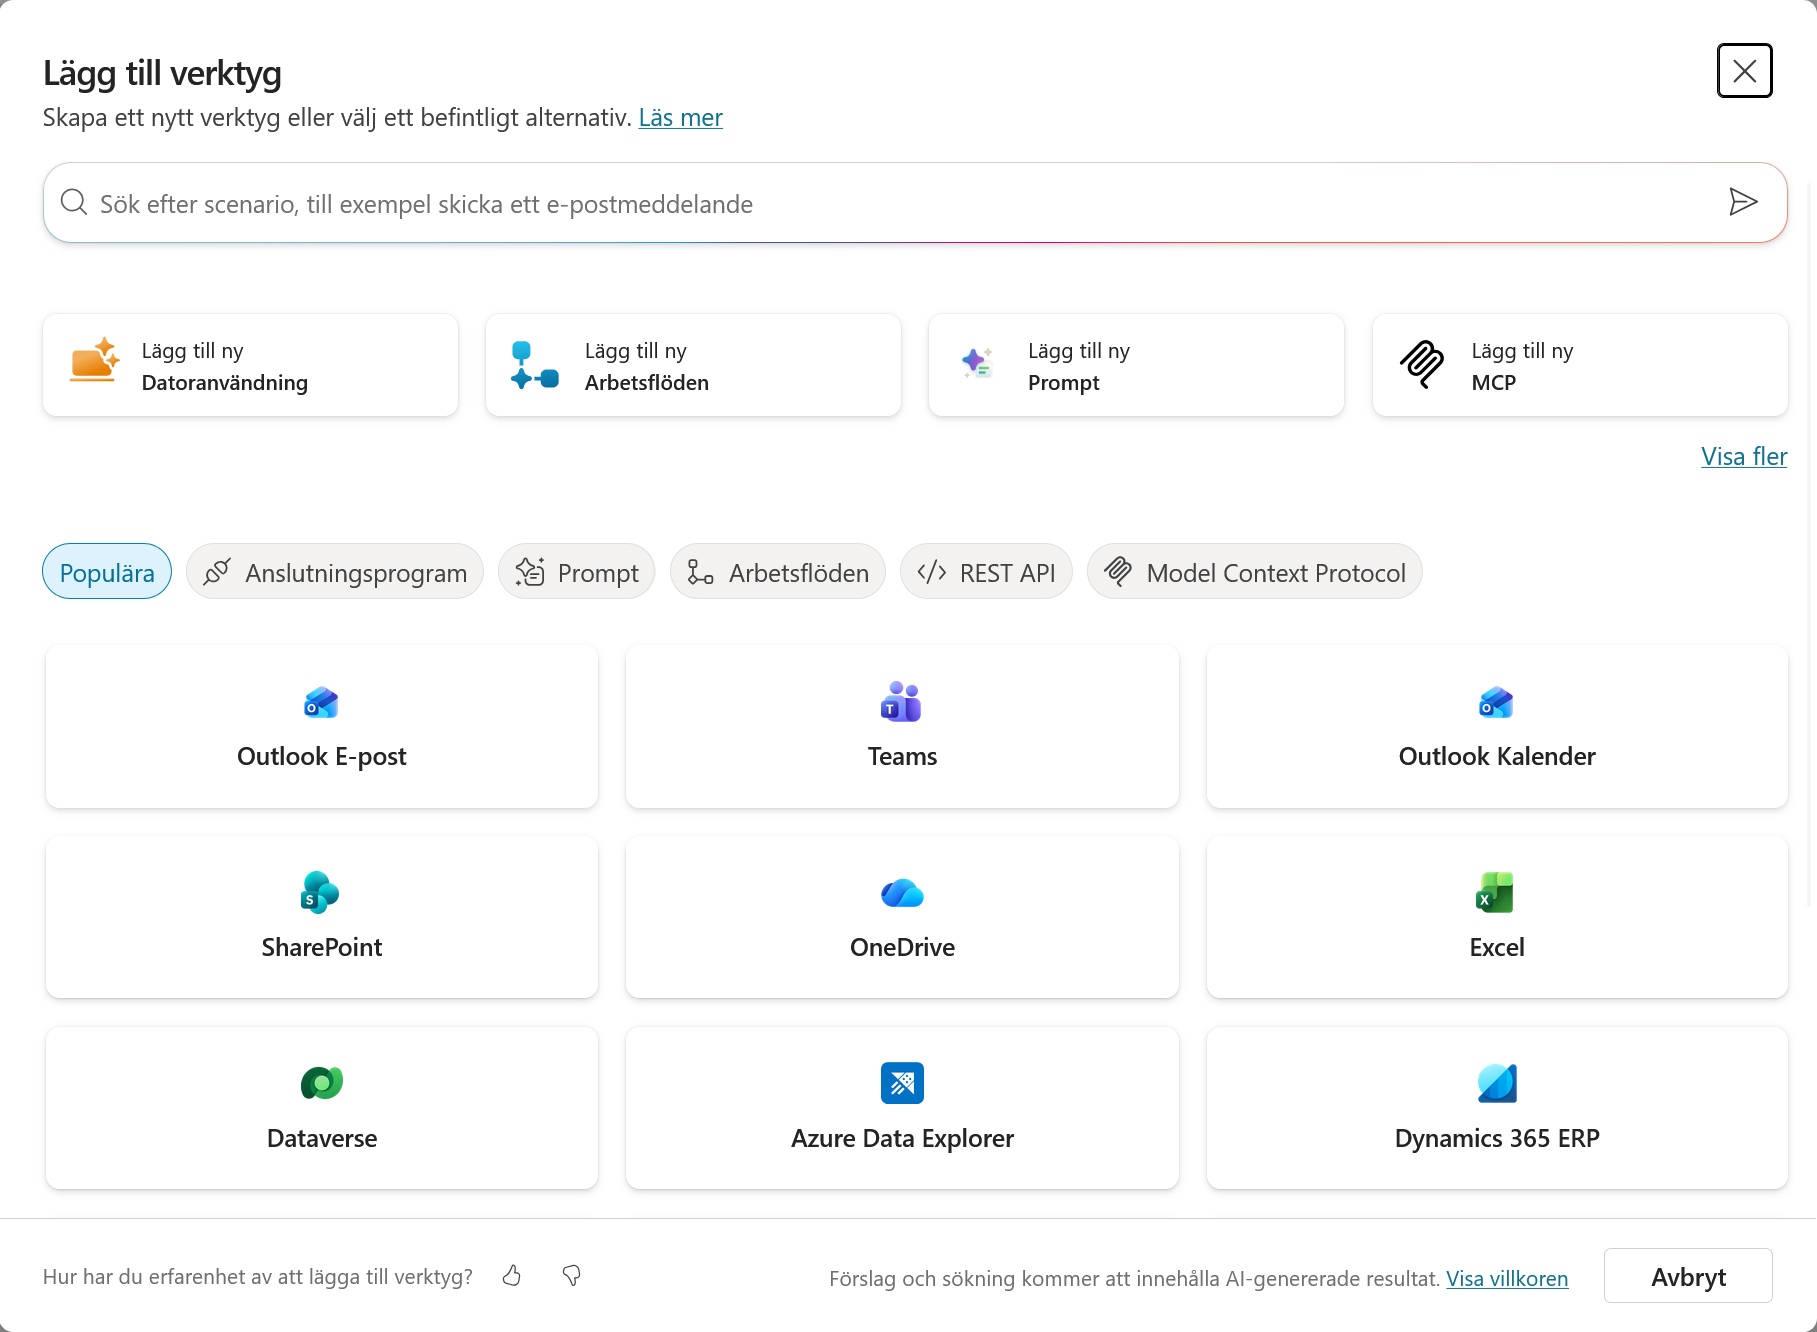
Task: Click the Datoranvändning card icon
Action: point(95,361)
